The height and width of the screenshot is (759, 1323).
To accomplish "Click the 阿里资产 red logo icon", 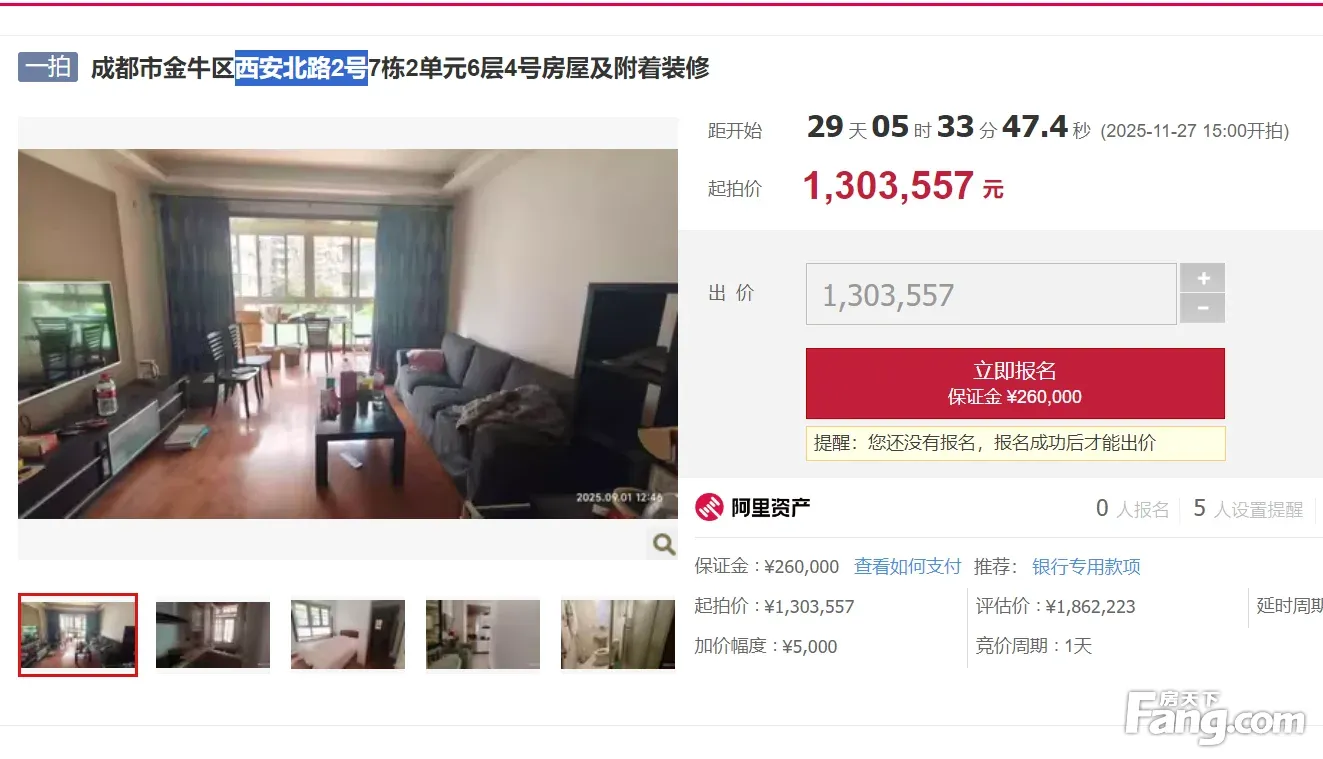I will [x=709, y=507].
